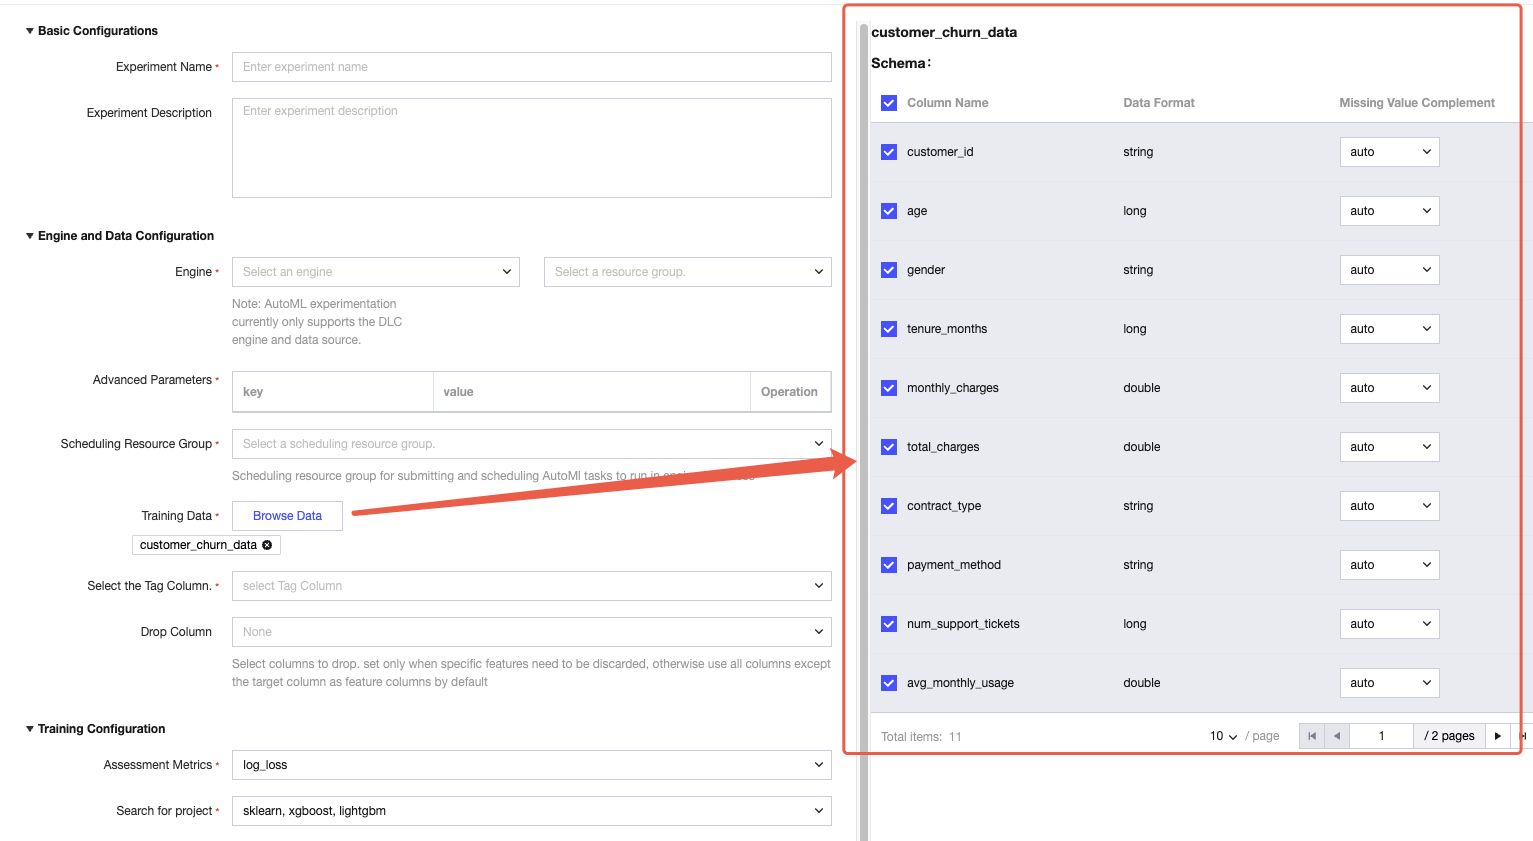Screen dimensions: 1533x841
Task: Open the Select the Tag Column dropdown
Action: [x=531, y=586]
